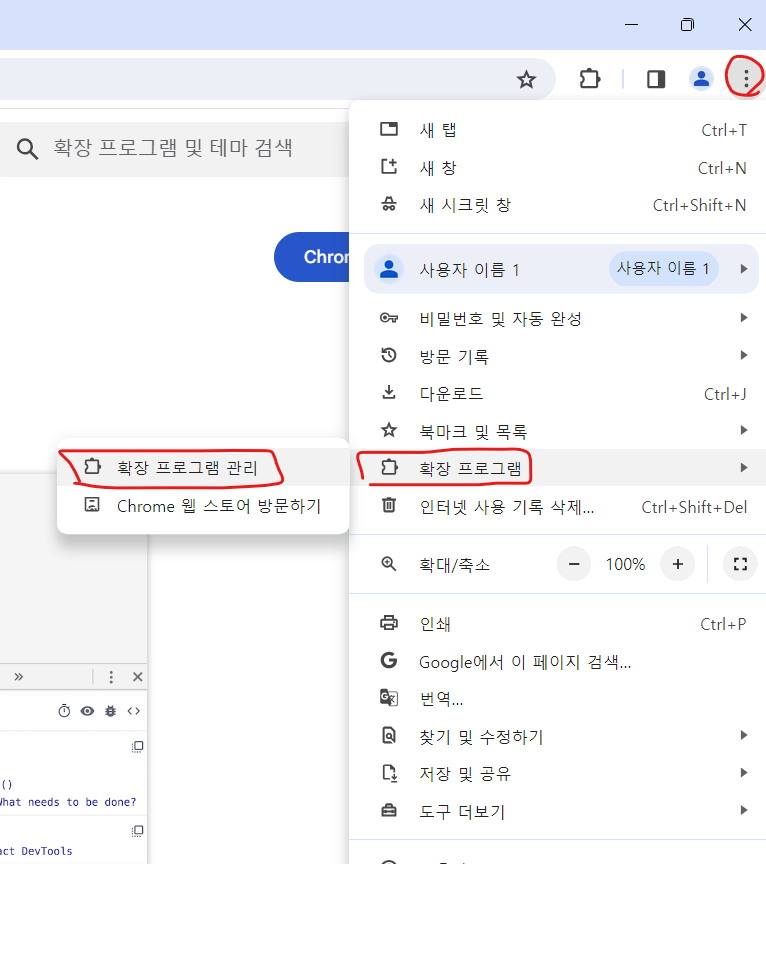Screen dimensions: 766x972
Task: Click the incognito icon beside 새 시크릿 창
Action: (389, 204)
